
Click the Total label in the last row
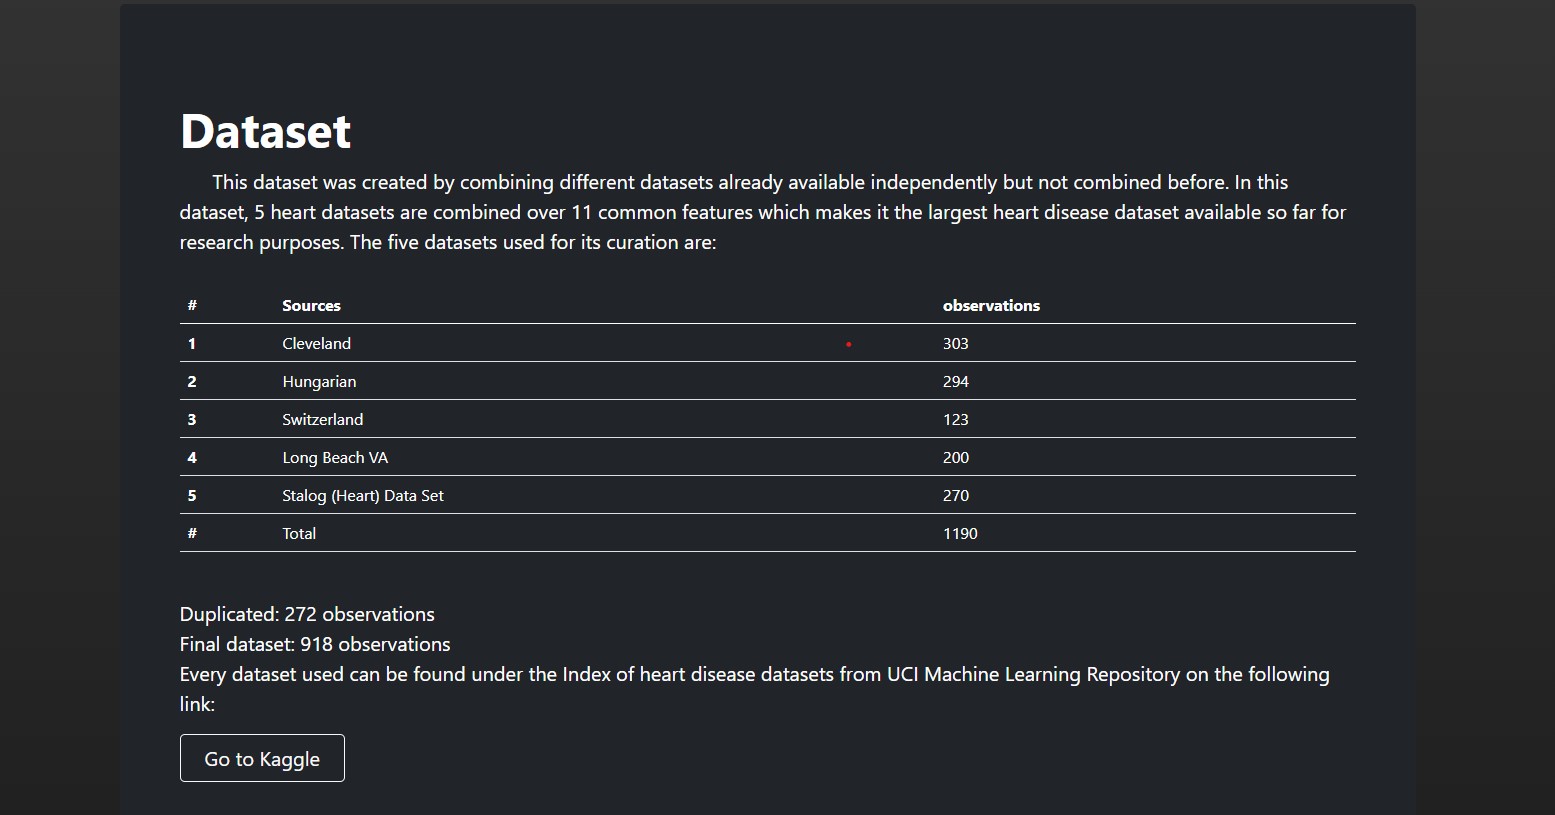(299, 534)
